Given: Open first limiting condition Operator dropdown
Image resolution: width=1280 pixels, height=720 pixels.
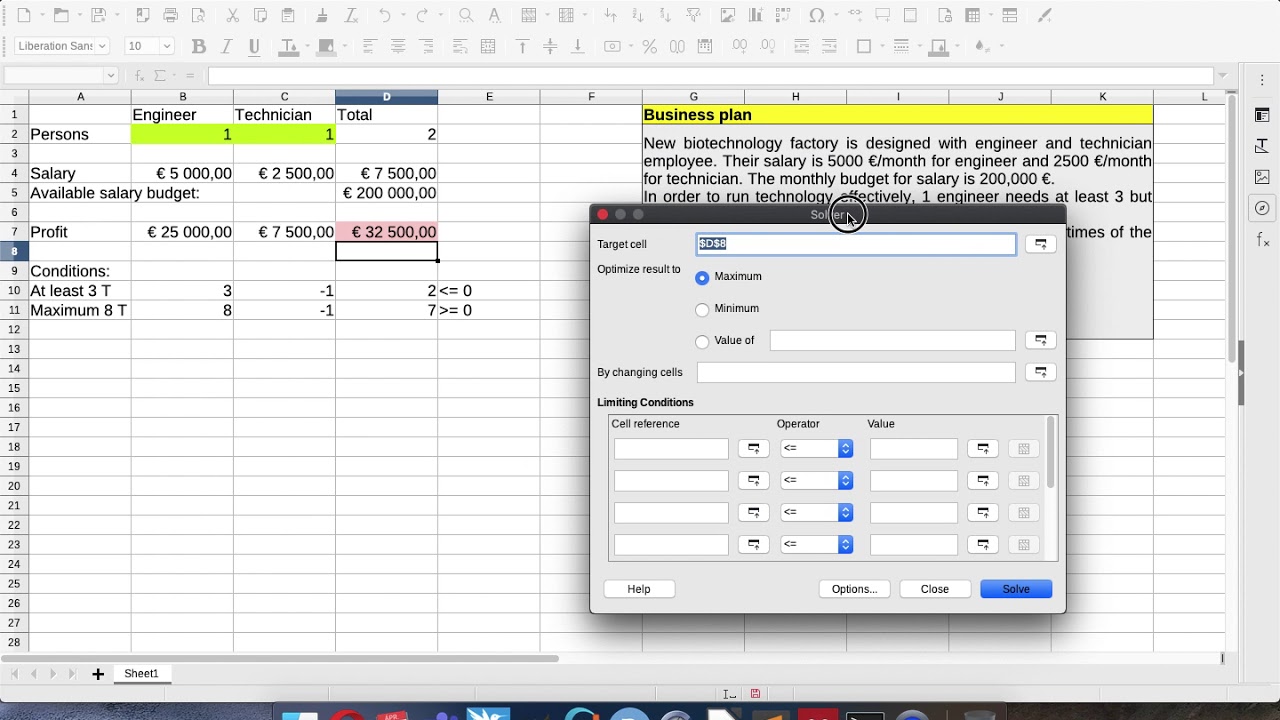Looking at the screenshot, I should [816, 449].
